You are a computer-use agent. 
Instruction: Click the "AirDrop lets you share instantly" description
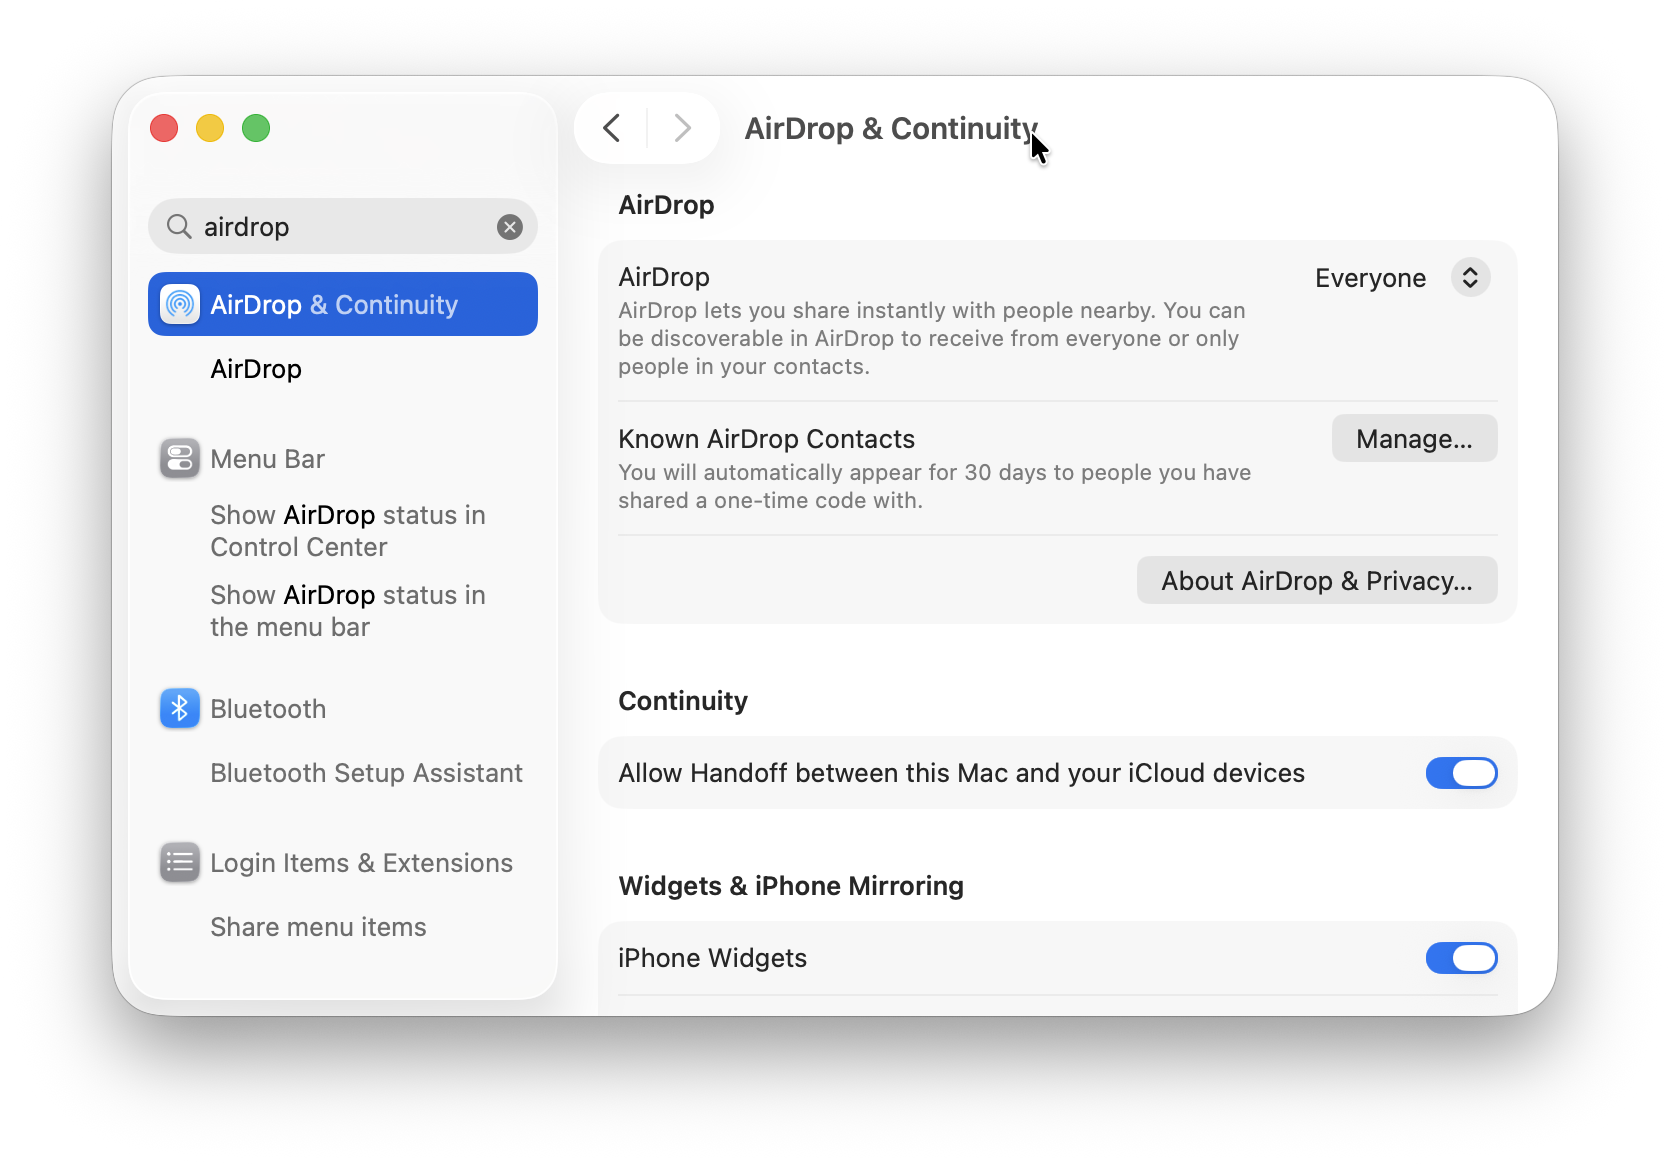pyautogui.click(x=932, y=338)
